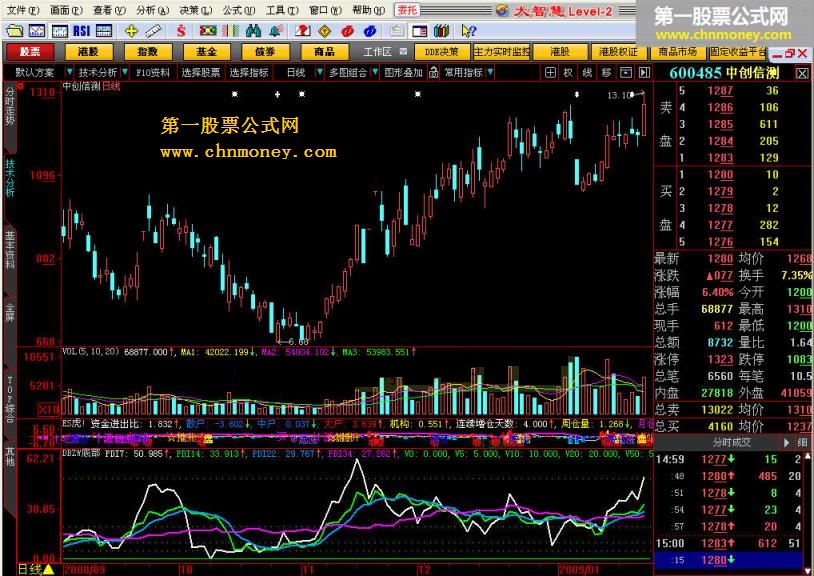The height and width of the screenshot is (576, 814).
Task: Open the 画面 menu
Action: point(66,10)
